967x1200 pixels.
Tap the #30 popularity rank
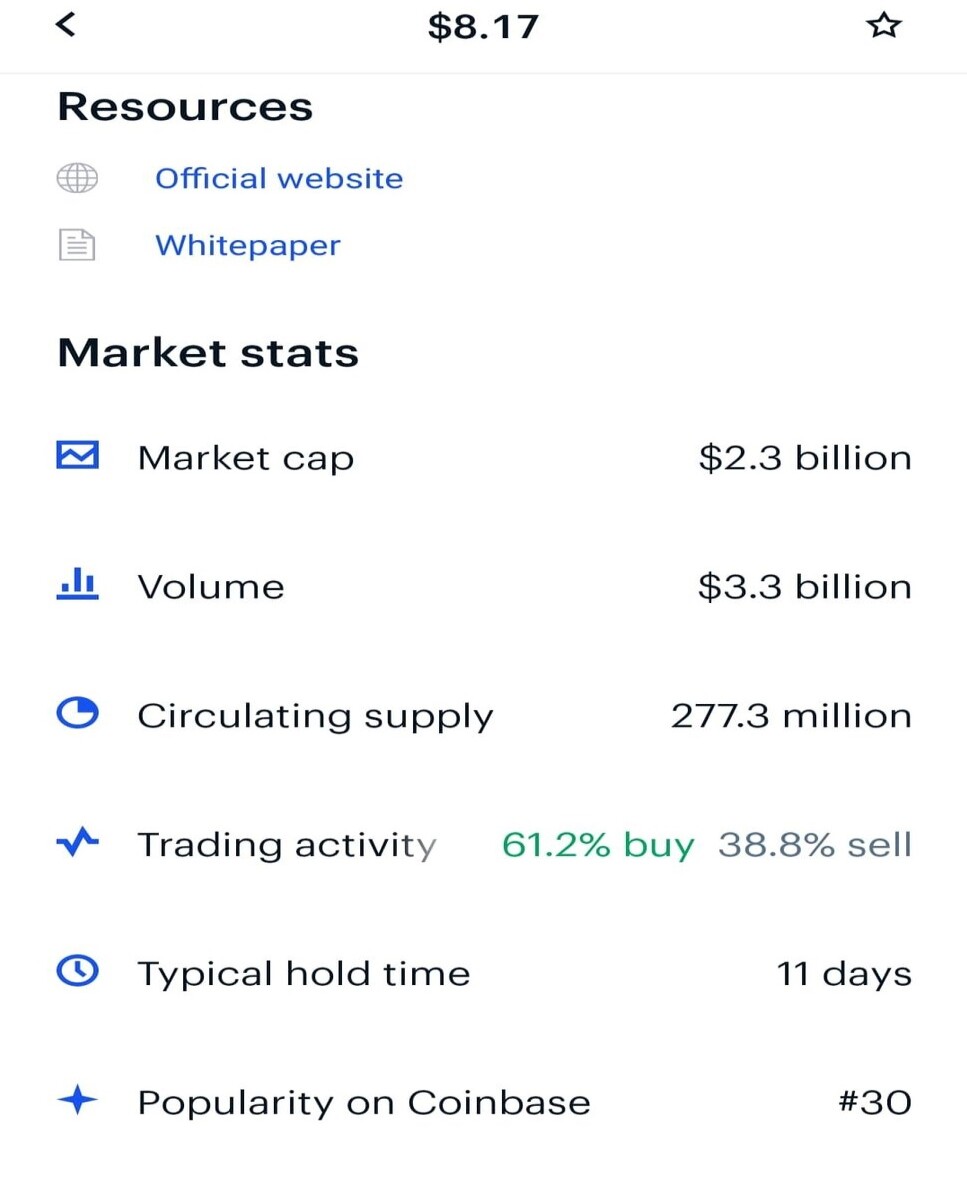pyautogui.click(x=874, y=1102)
